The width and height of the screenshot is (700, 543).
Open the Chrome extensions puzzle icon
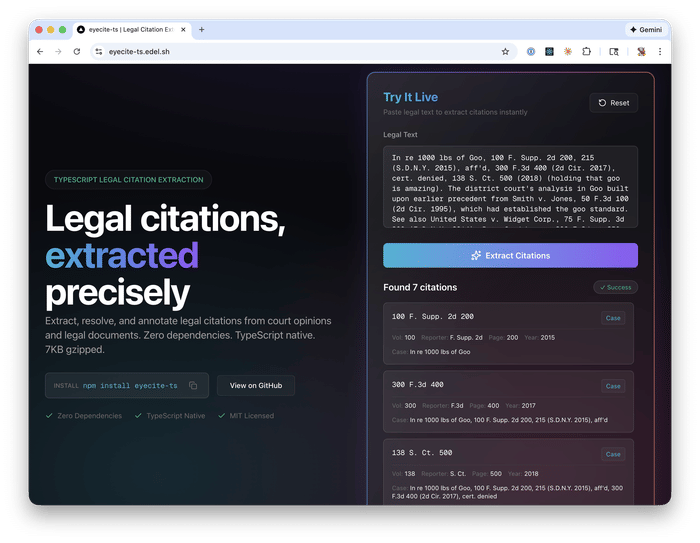pyautogui.click(x=587, y=51)
